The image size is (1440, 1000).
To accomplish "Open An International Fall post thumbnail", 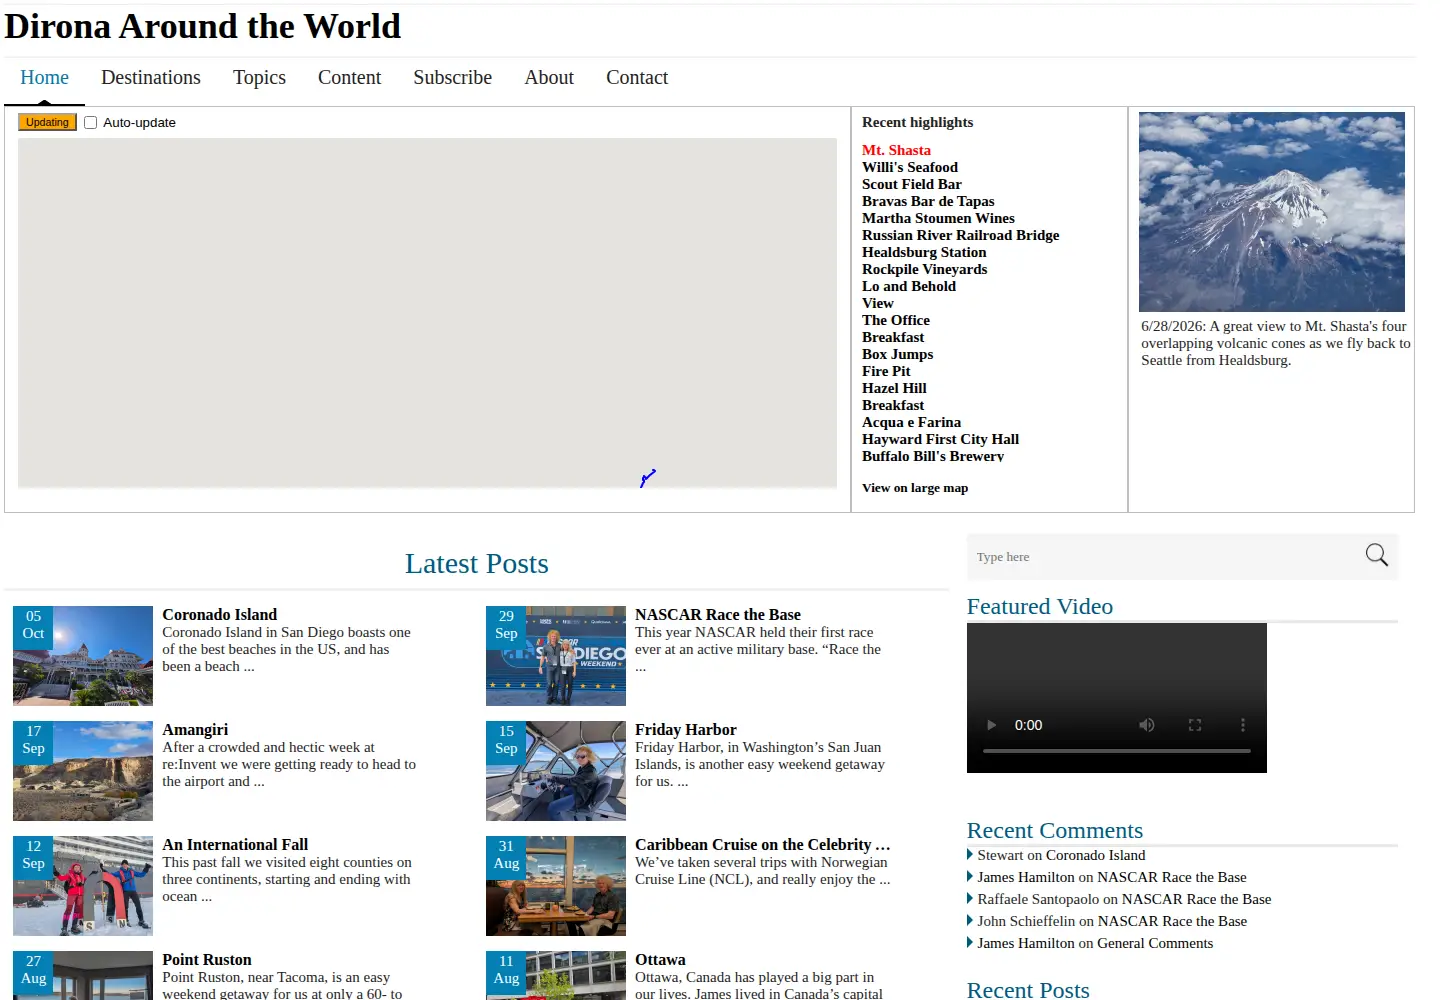I will 83,886.
